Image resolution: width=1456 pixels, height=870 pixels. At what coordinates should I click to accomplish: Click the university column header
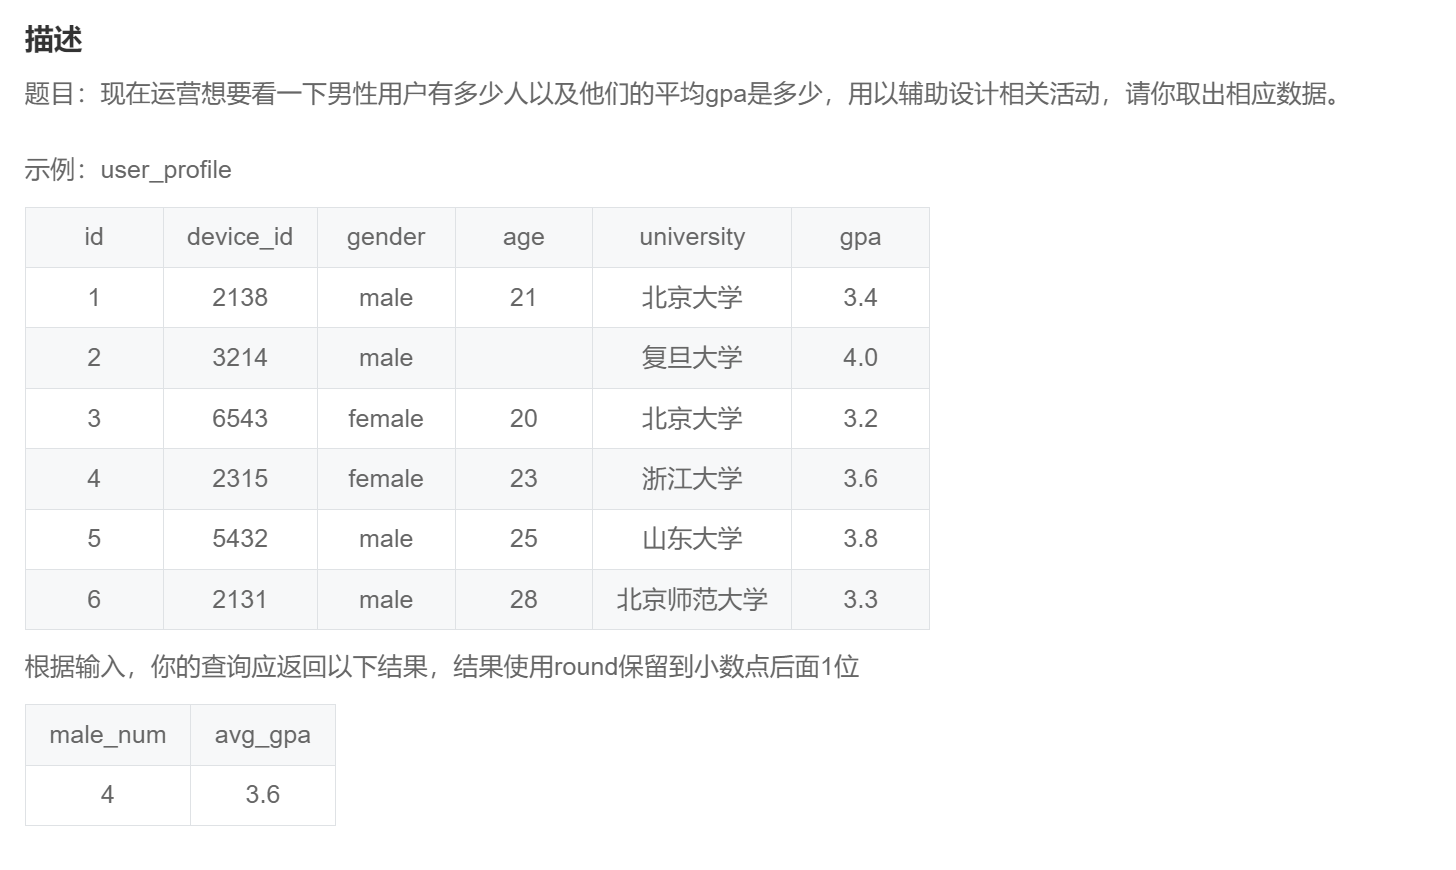pos(691,237)
